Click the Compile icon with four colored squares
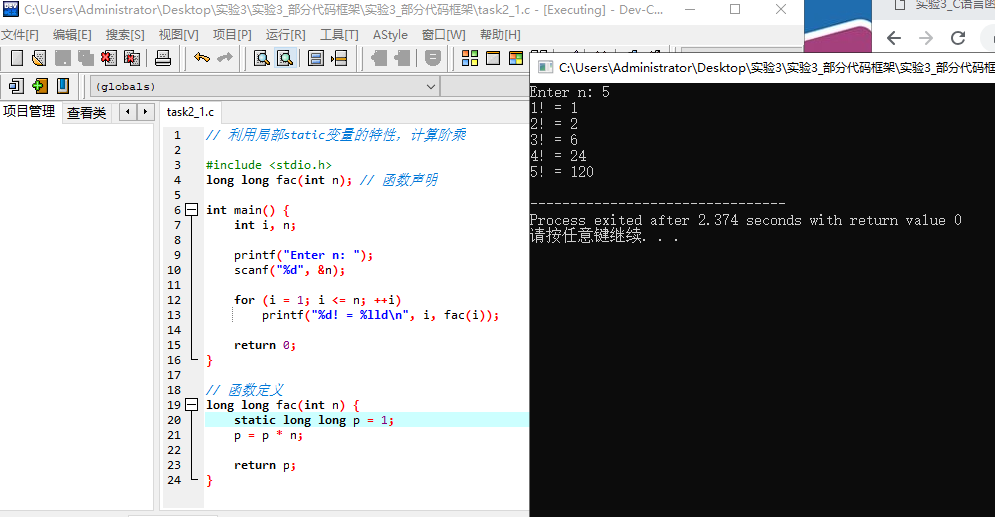This screenshot has width=995, height=517. [x=470, y=58]
